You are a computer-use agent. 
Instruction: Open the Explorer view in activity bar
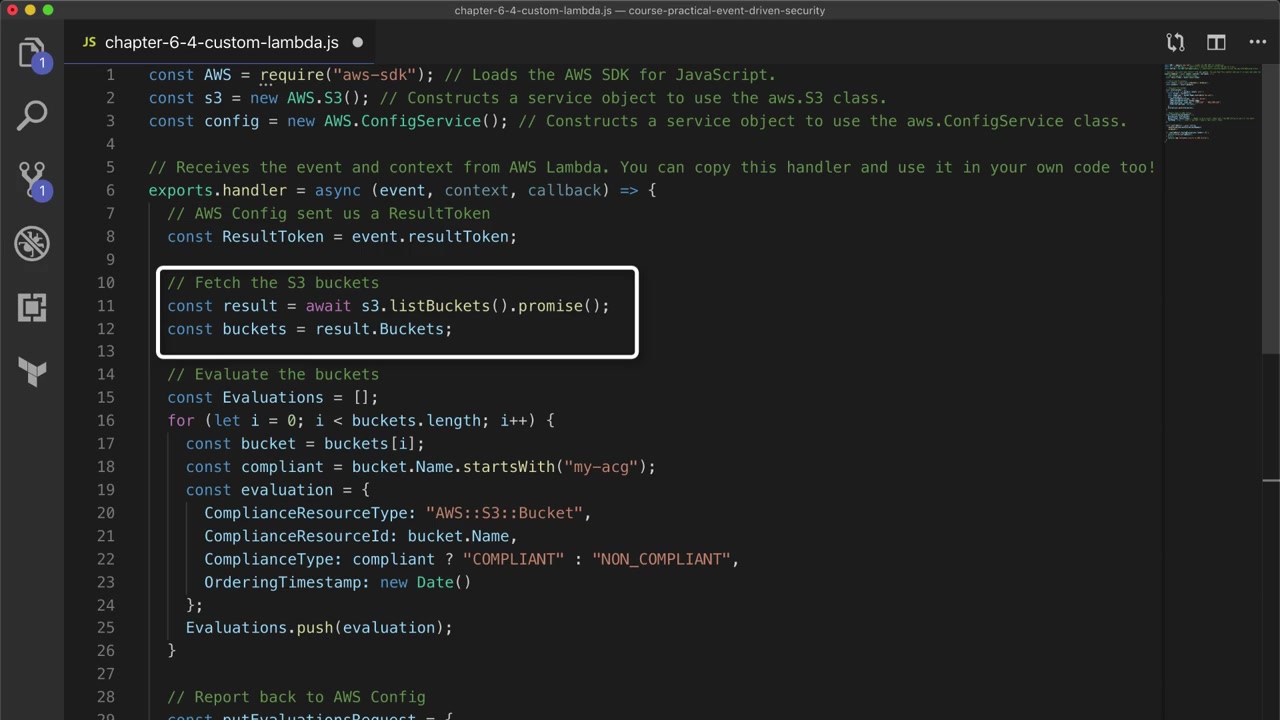(32, 52)
